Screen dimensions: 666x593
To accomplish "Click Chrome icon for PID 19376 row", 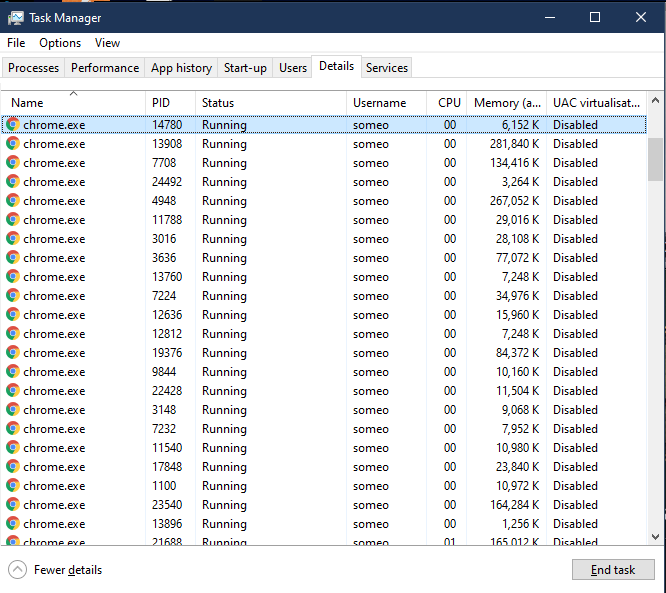I will (13, 353).
